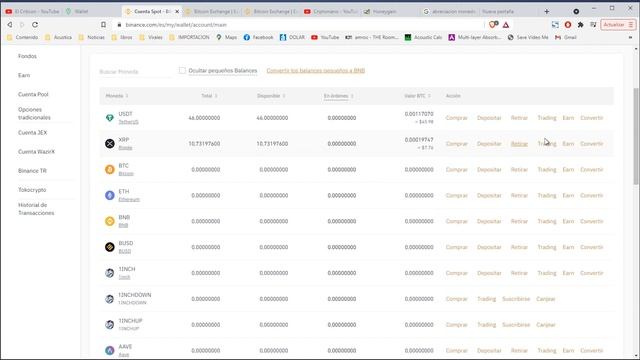Screen dimensions: 640x360
Task: Open Cuenta Pool in the sidebar
Action: point(33,94)
